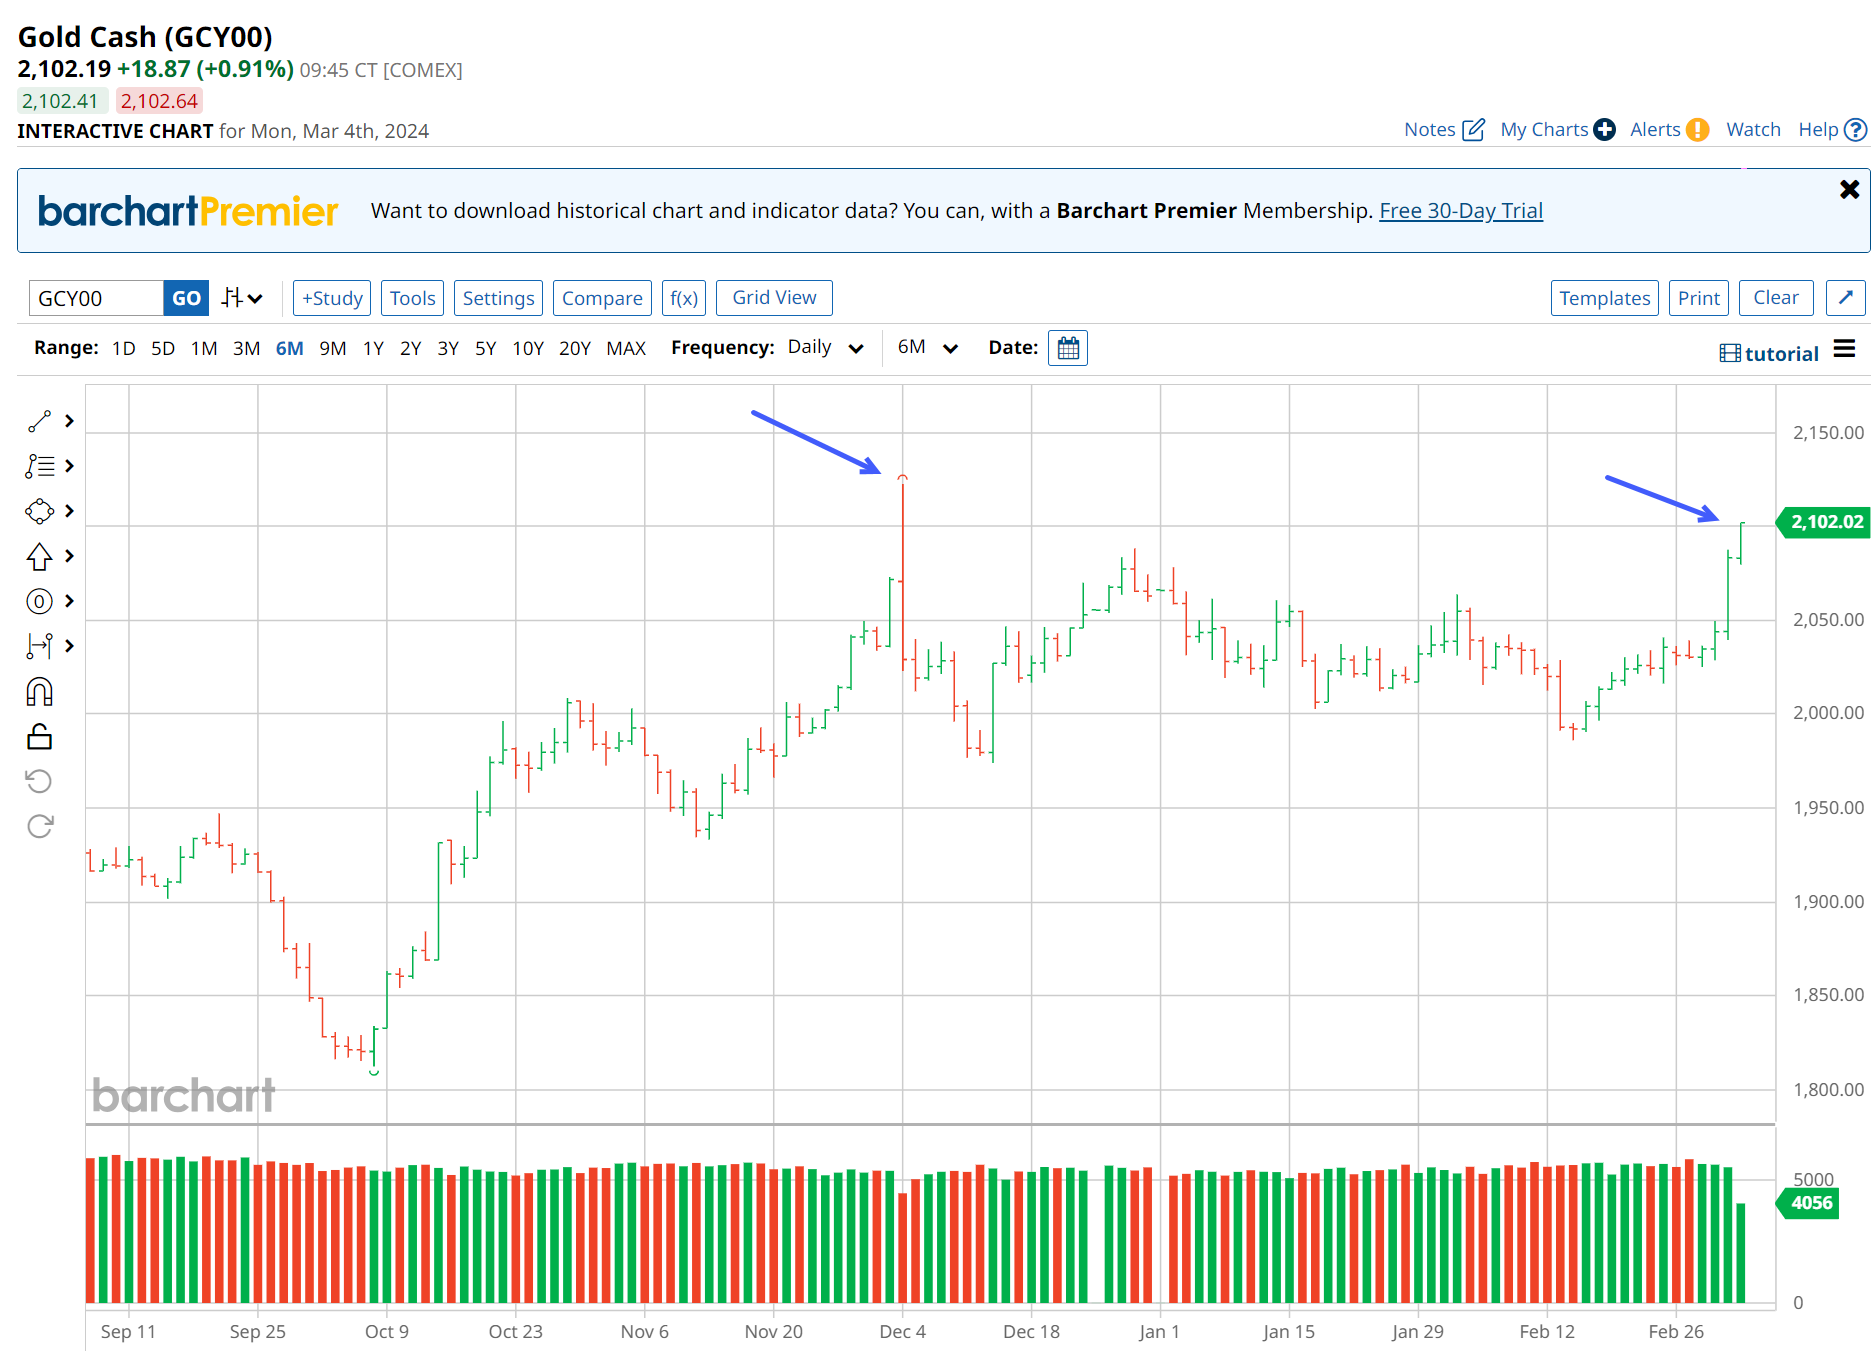
Task: Switch range to 3M
Action: (246, 348)
